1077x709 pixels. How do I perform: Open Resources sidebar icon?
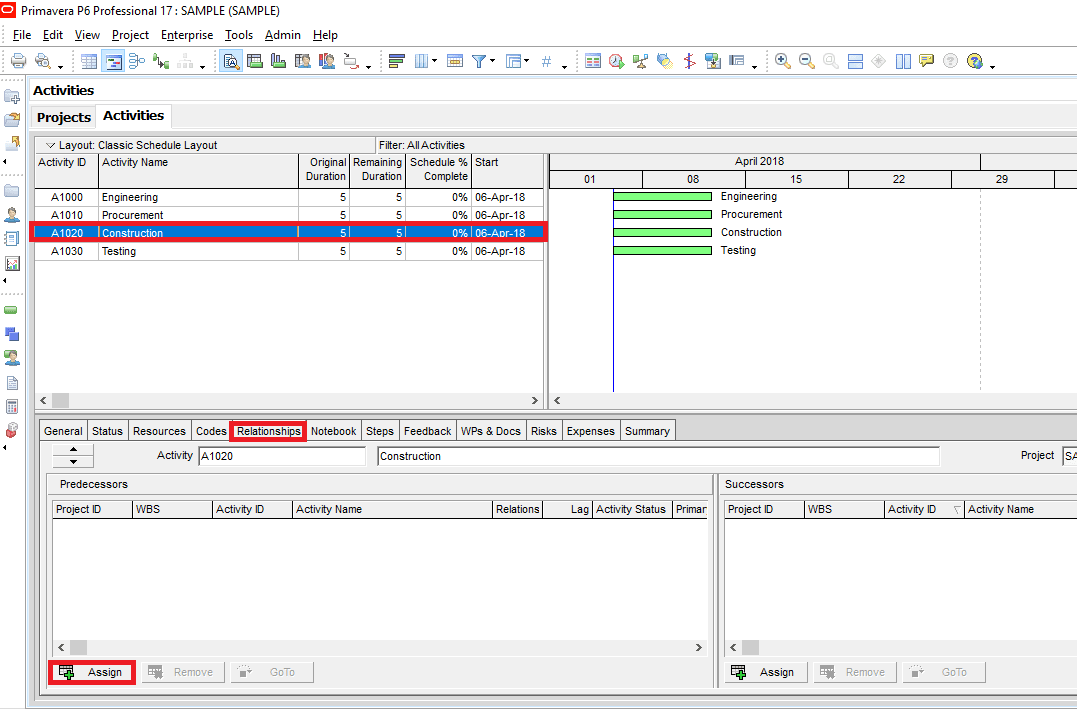pos(12,214)
